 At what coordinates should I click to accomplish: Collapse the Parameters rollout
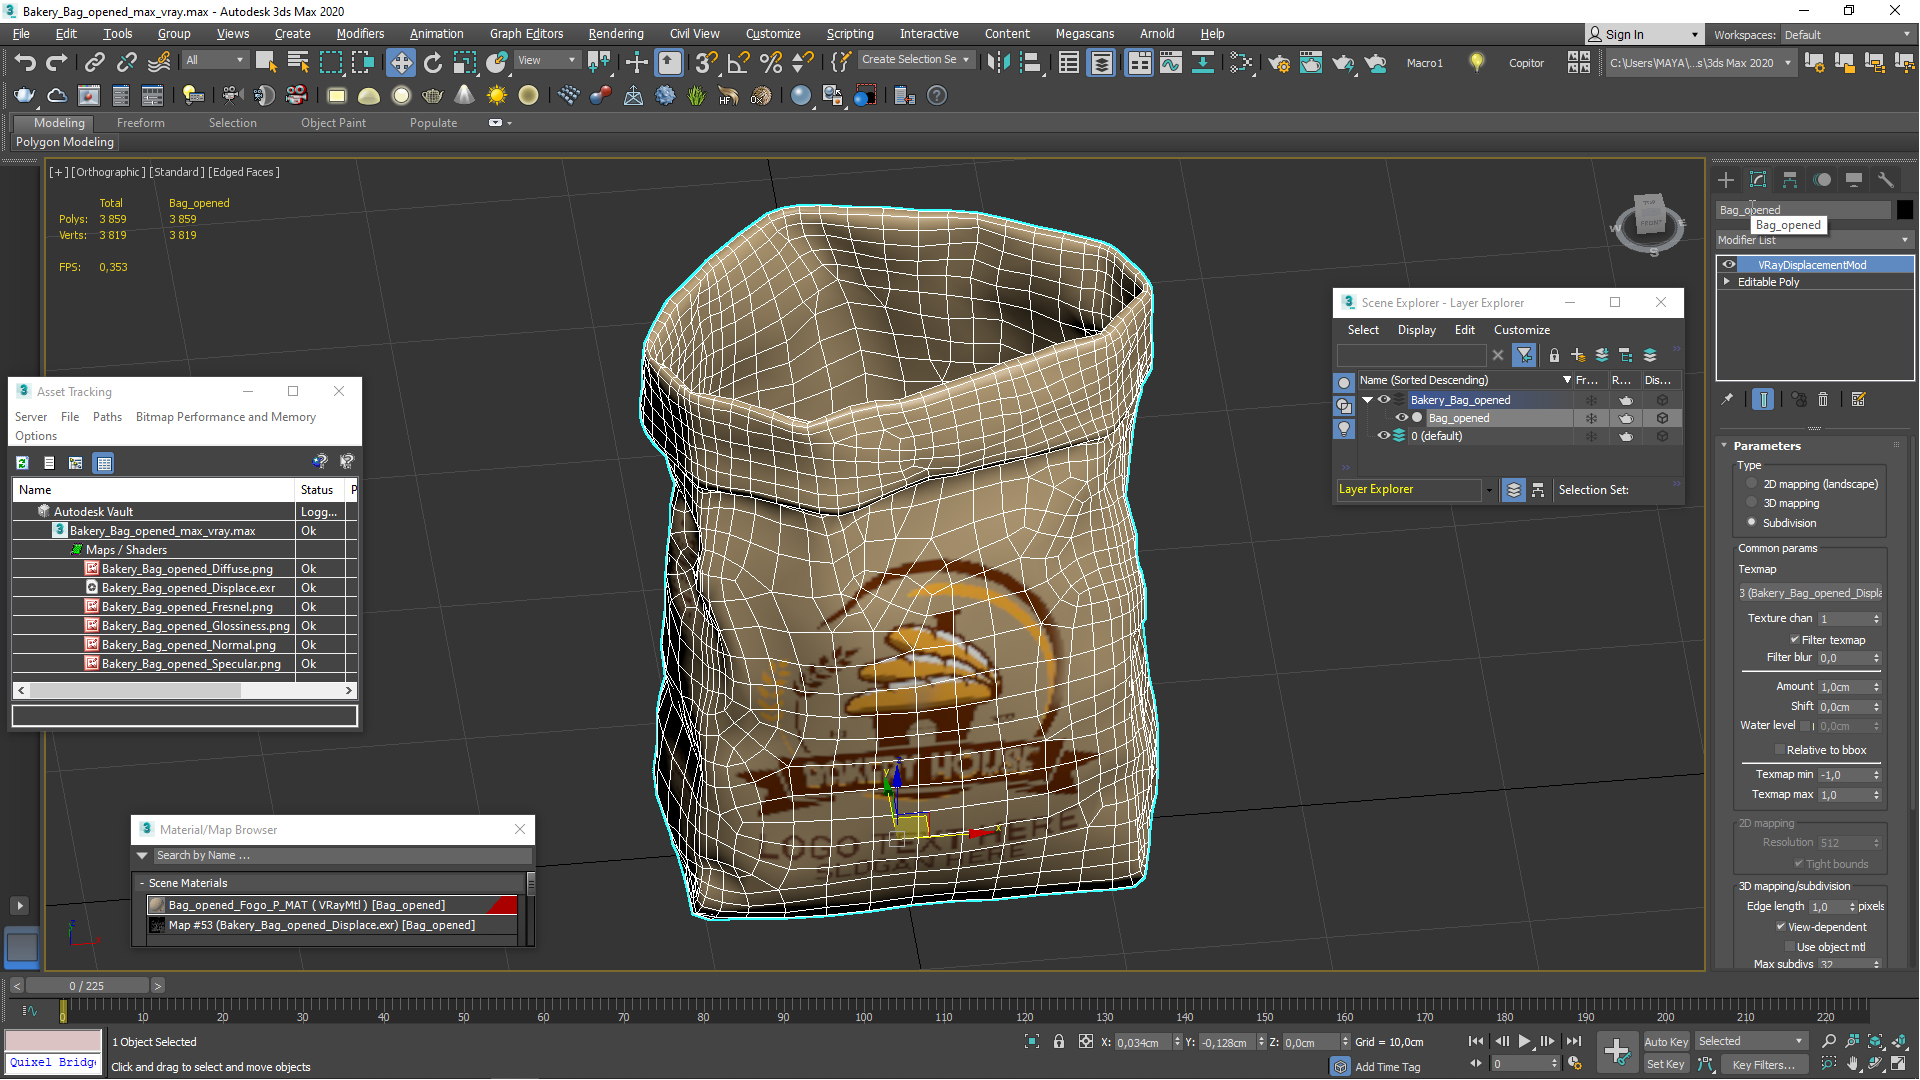(1724, 446)
